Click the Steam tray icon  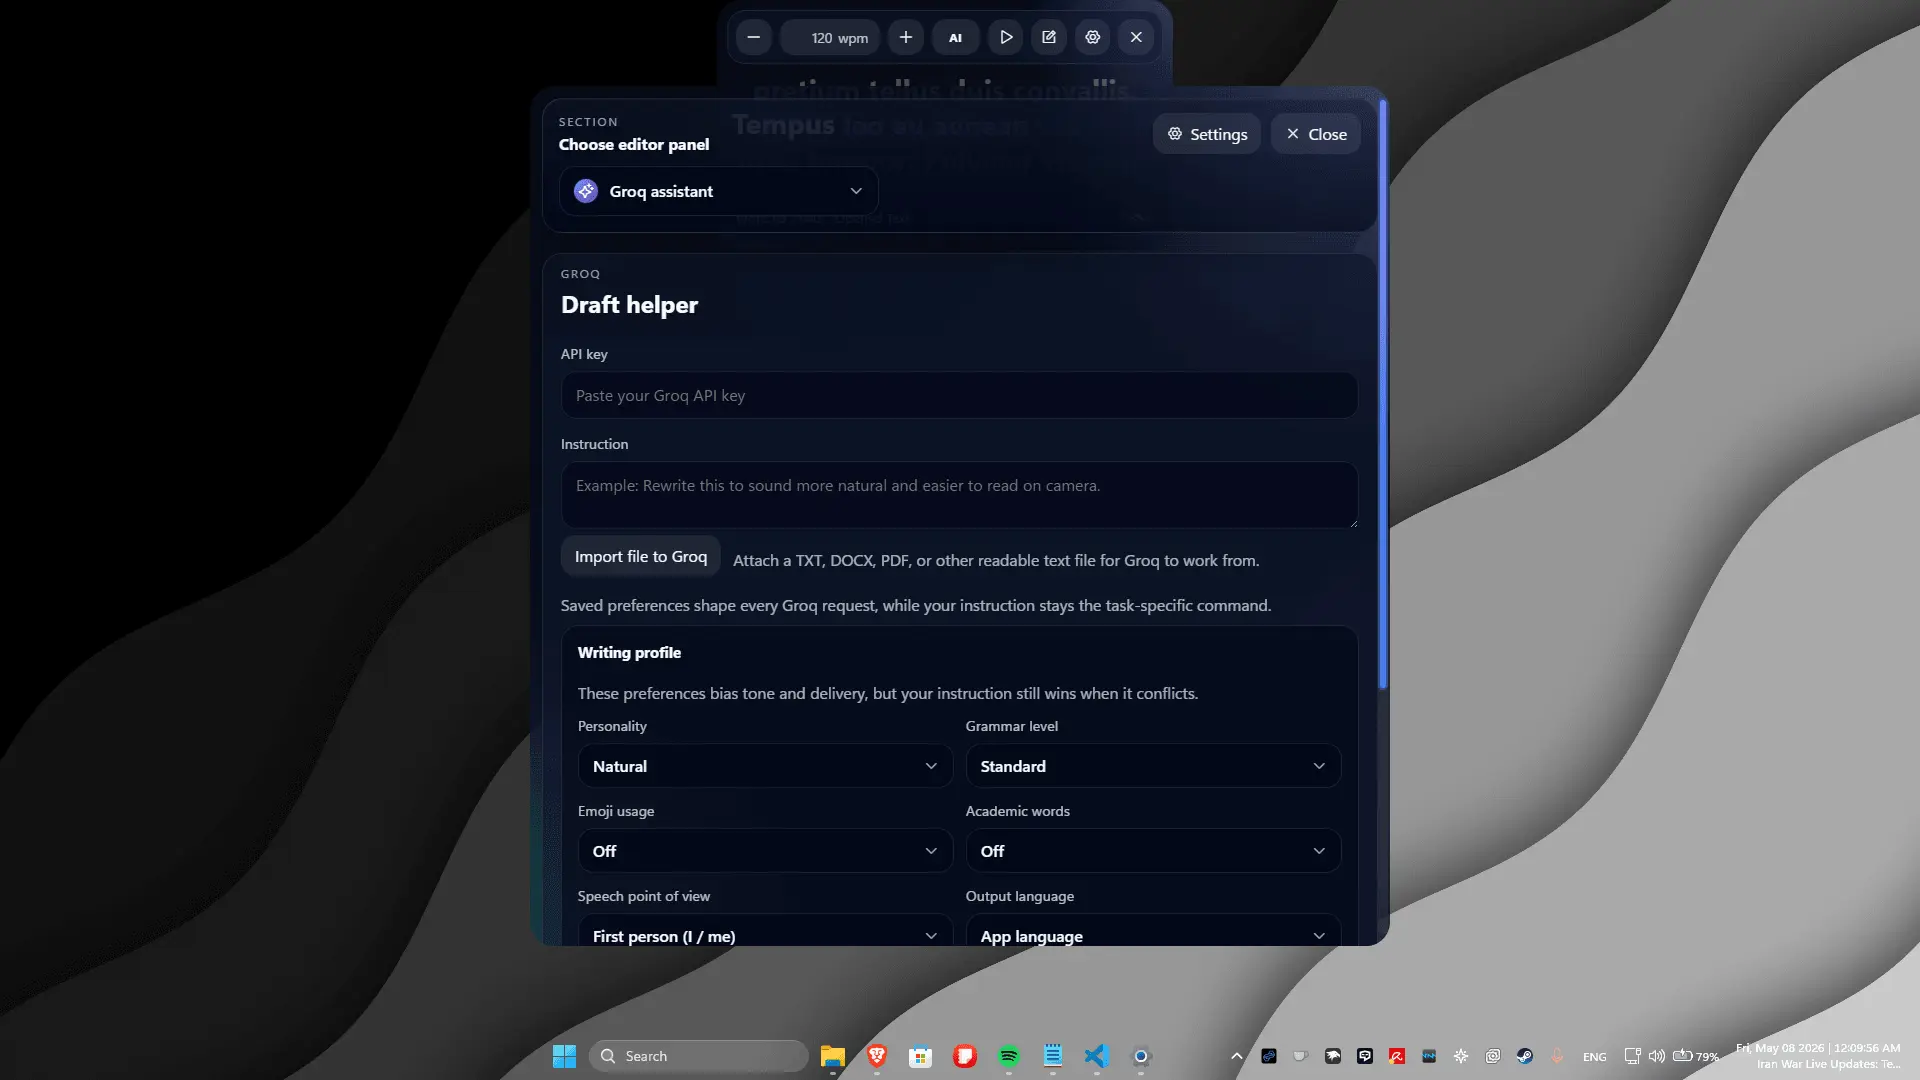tap(1525, 1056)
